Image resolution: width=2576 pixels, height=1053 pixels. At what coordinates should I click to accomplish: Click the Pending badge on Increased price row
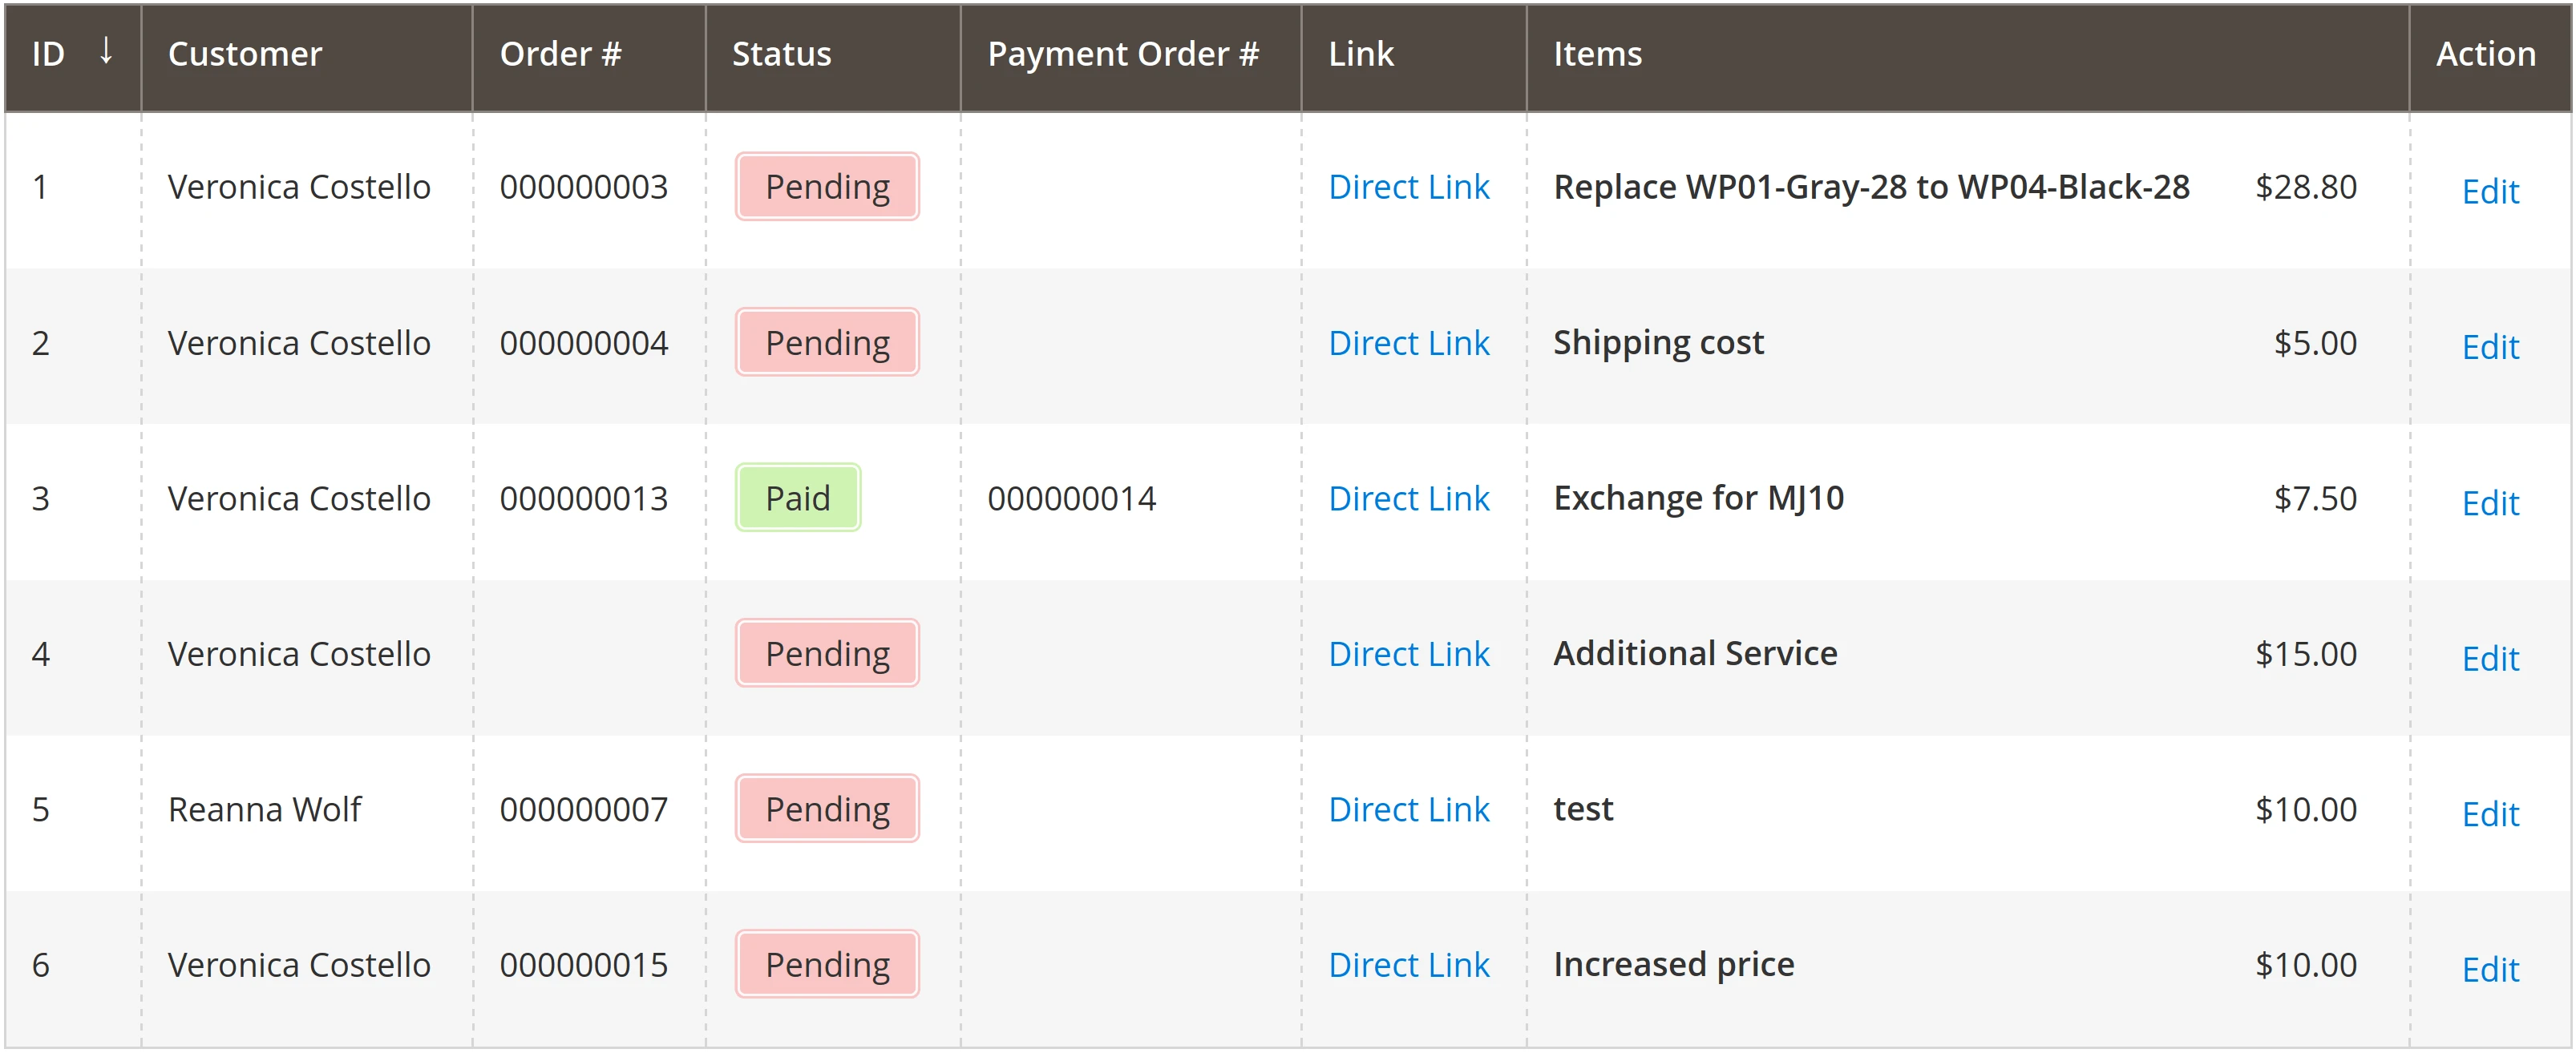click(x=826, y=964)
